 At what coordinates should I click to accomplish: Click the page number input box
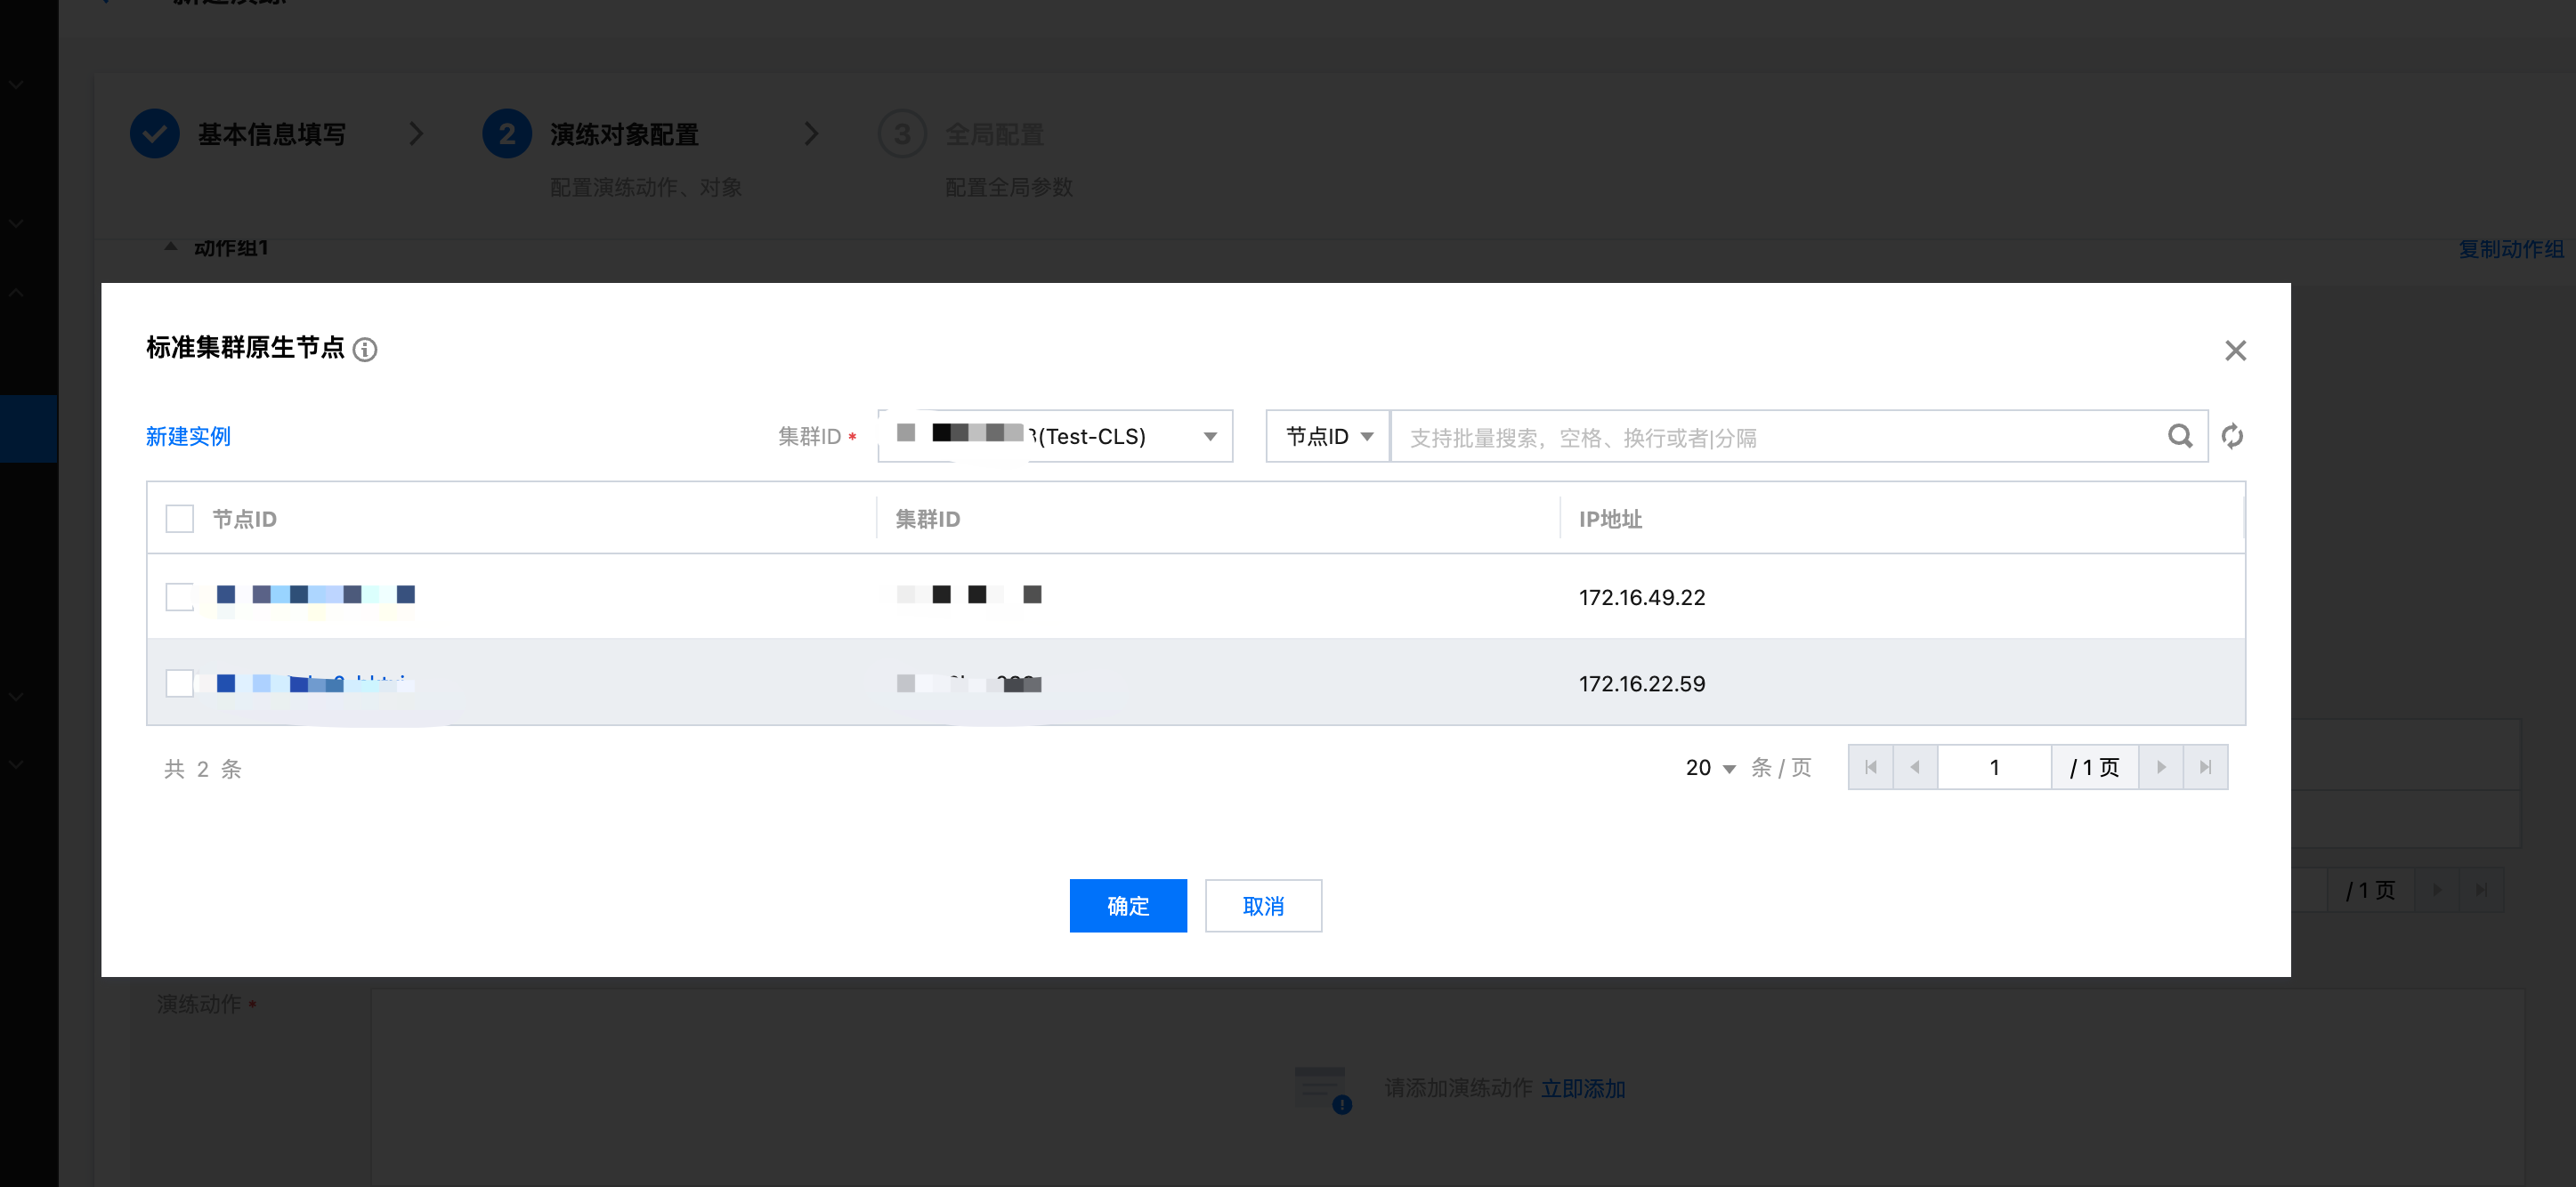(x=1993, y=767)
